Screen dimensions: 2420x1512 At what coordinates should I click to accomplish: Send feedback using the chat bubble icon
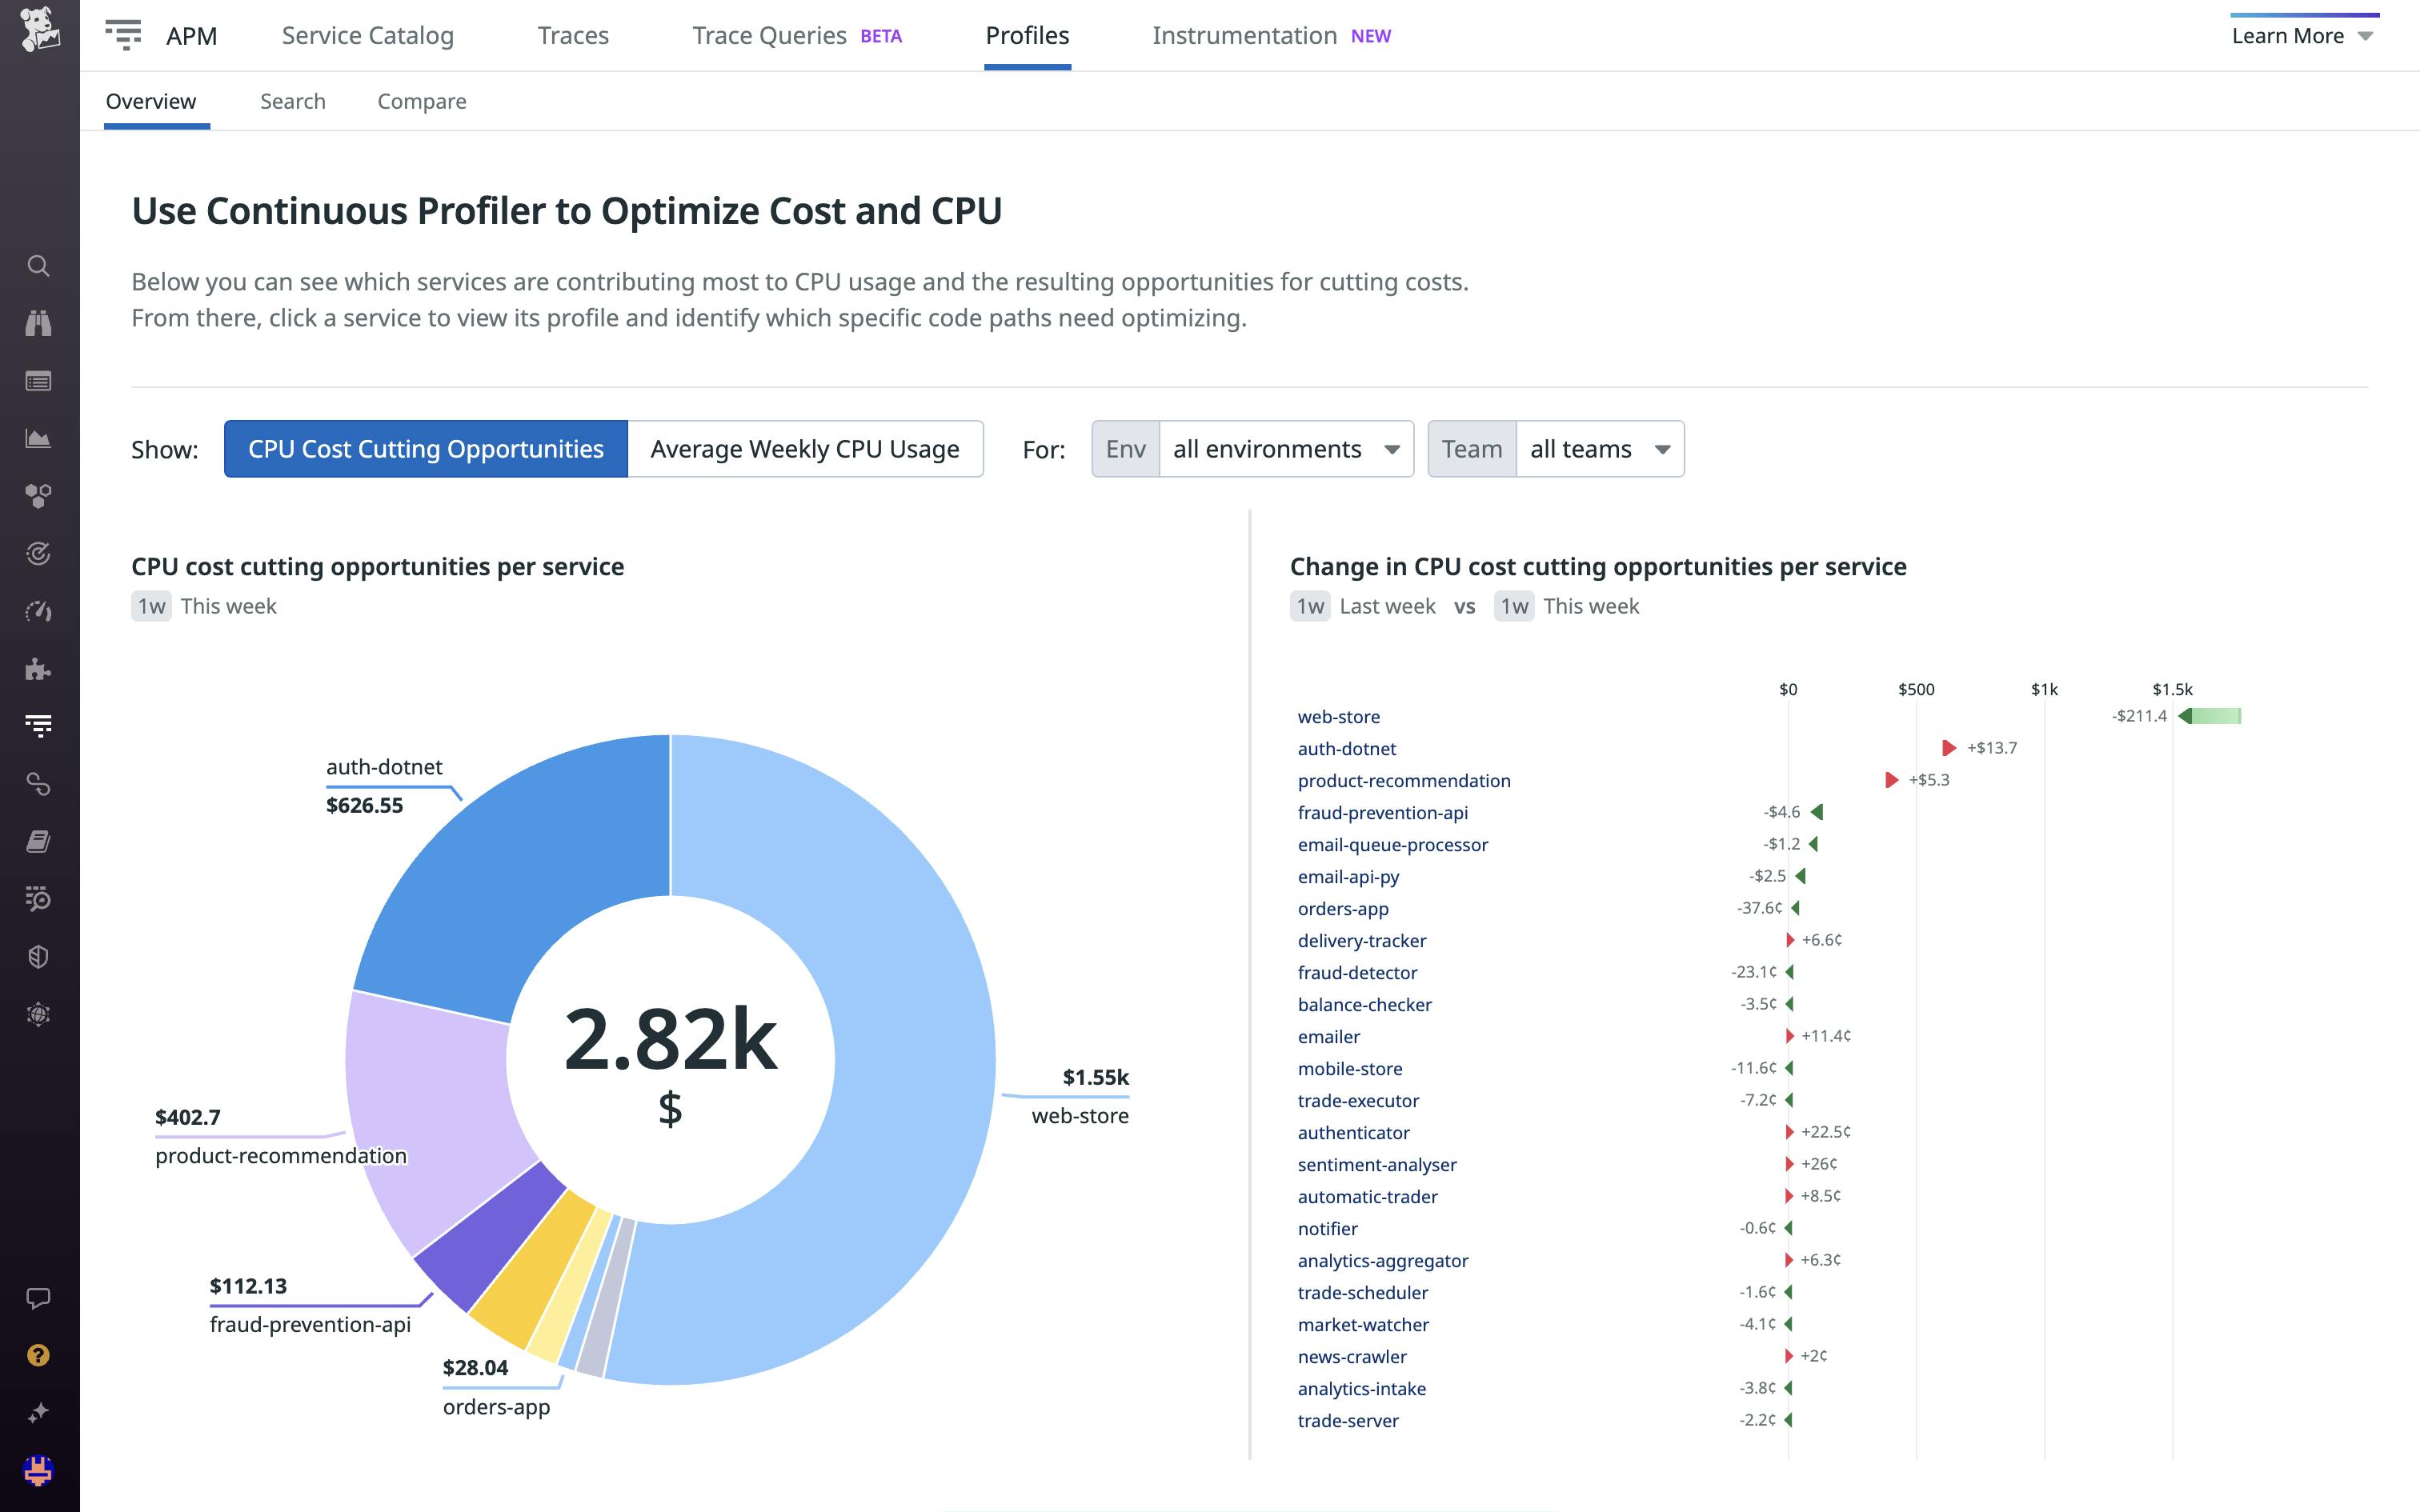click(x=38, y=1298)
